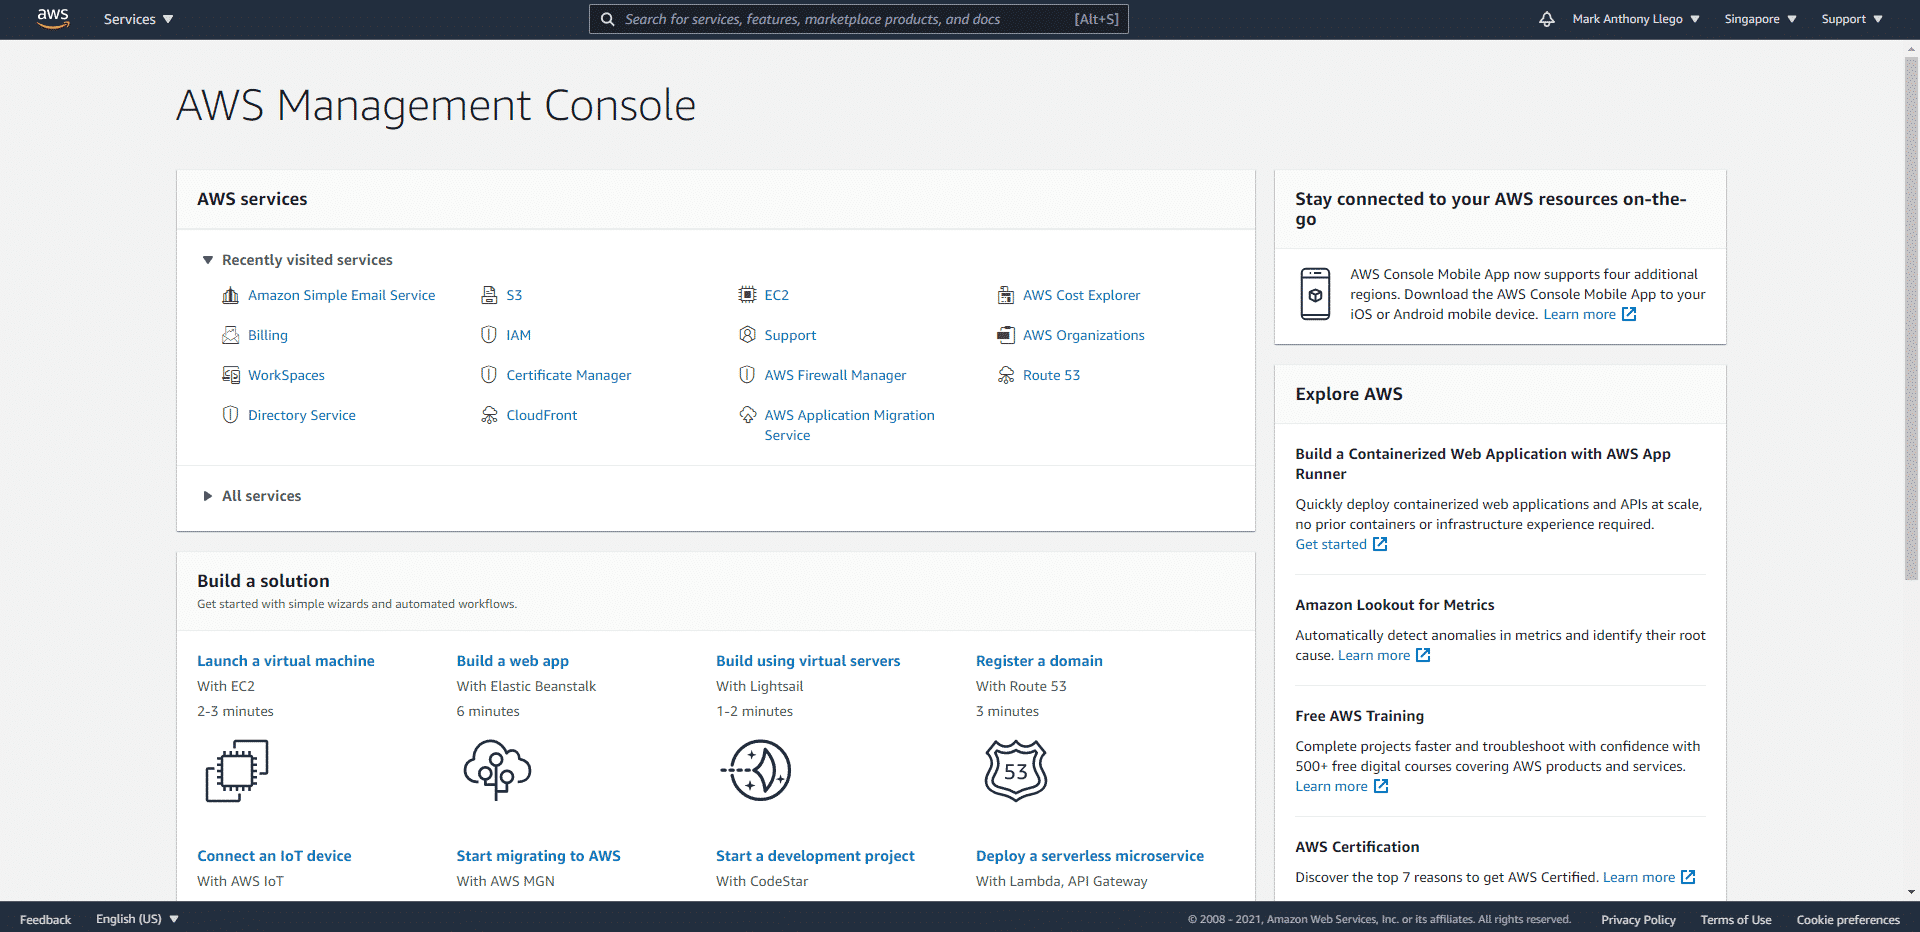The width and height of the screenshot is (1920, 932).
Task: Click the Amazon Simple Email Service icon
Action: (230, 295)
